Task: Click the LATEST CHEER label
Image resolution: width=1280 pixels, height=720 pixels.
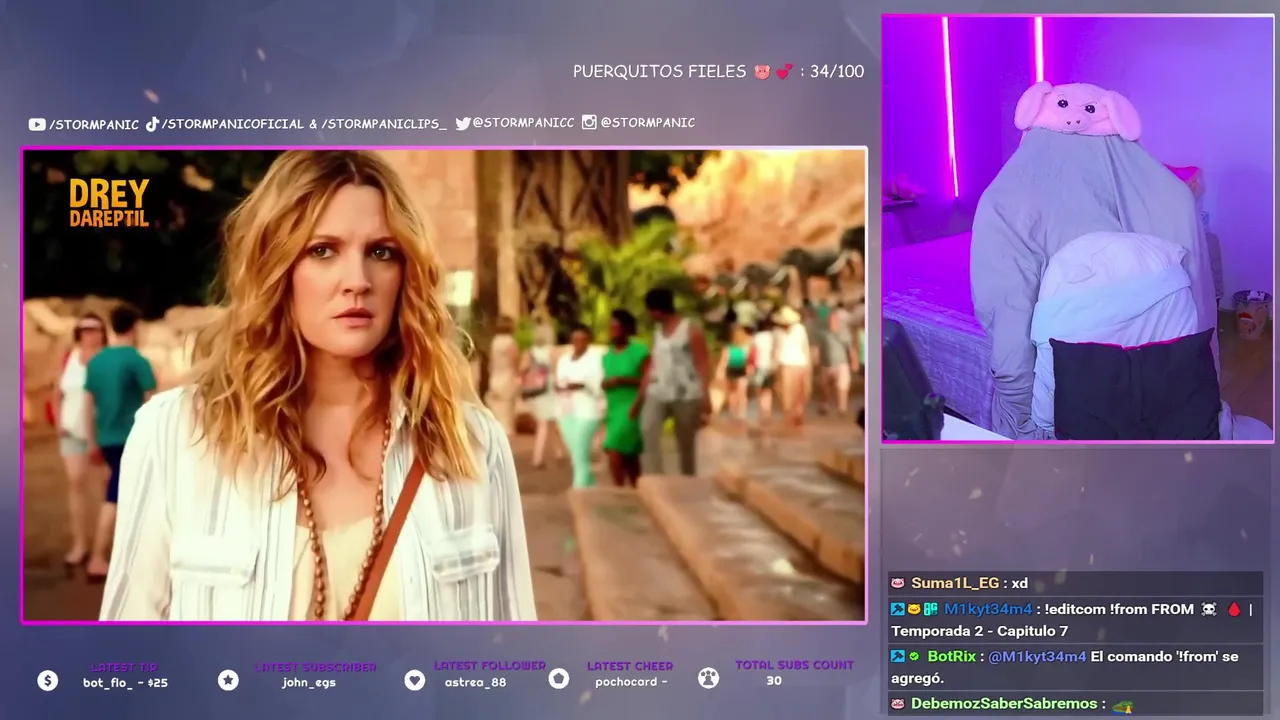Action: tap(630, 666)
